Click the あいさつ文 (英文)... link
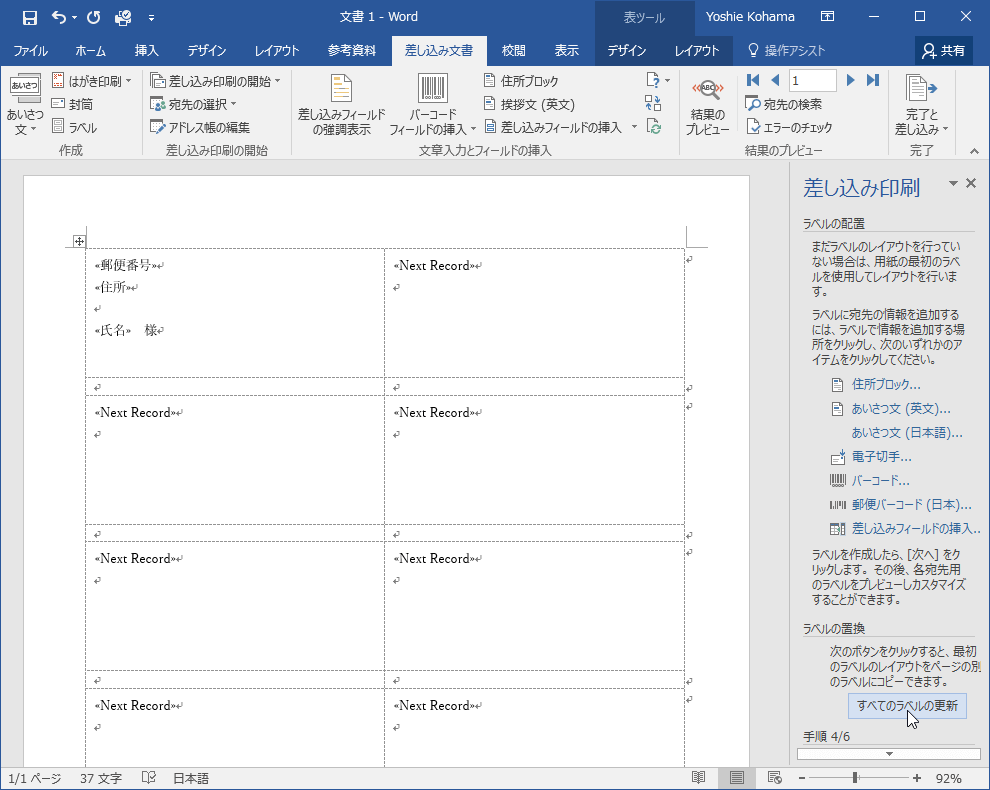This screenshot has width=990, height=790. click(900, 409)
